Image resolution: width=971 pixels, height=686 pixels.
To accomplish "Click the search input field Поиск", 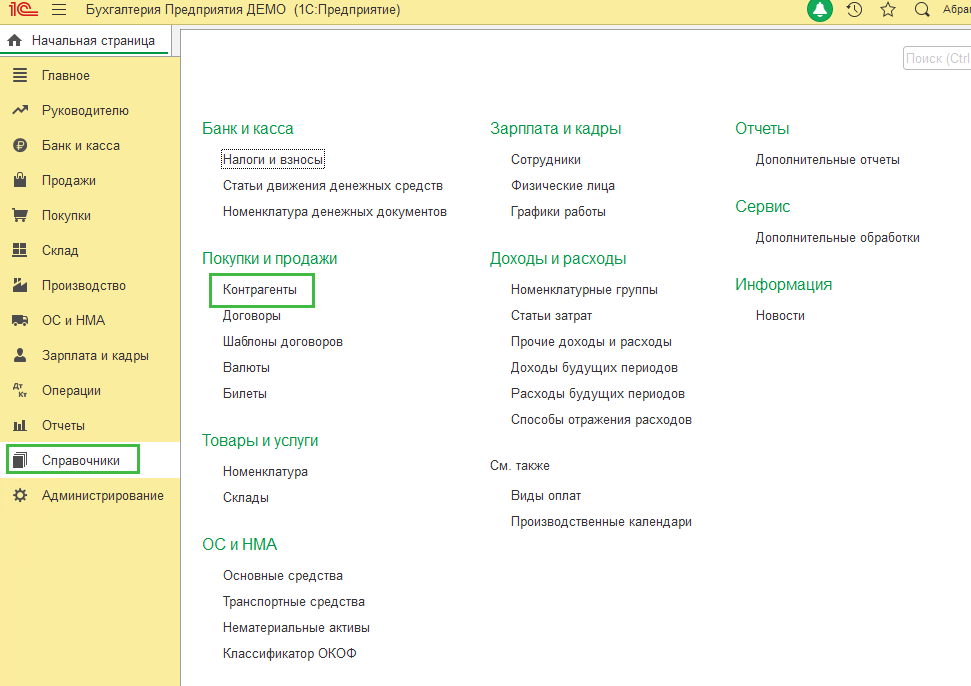I will [x=937, y=58].
